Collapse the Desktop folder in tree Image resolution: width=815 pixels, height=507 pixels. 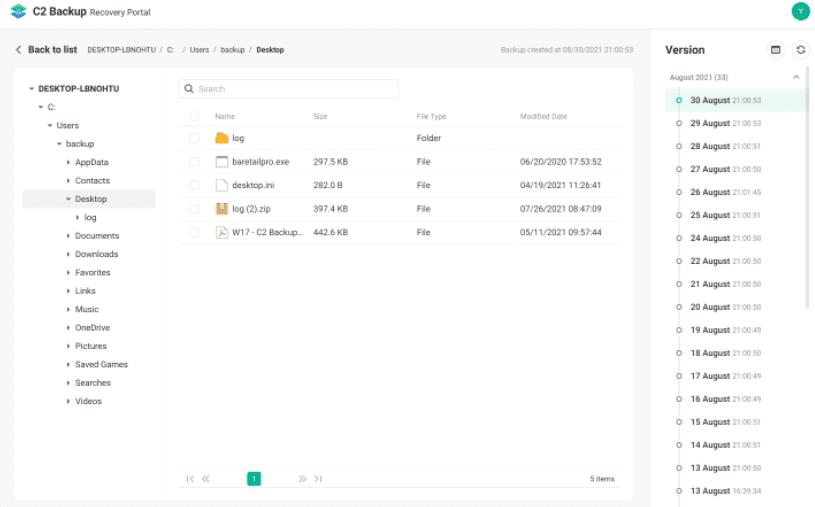[x=68, y=199]
